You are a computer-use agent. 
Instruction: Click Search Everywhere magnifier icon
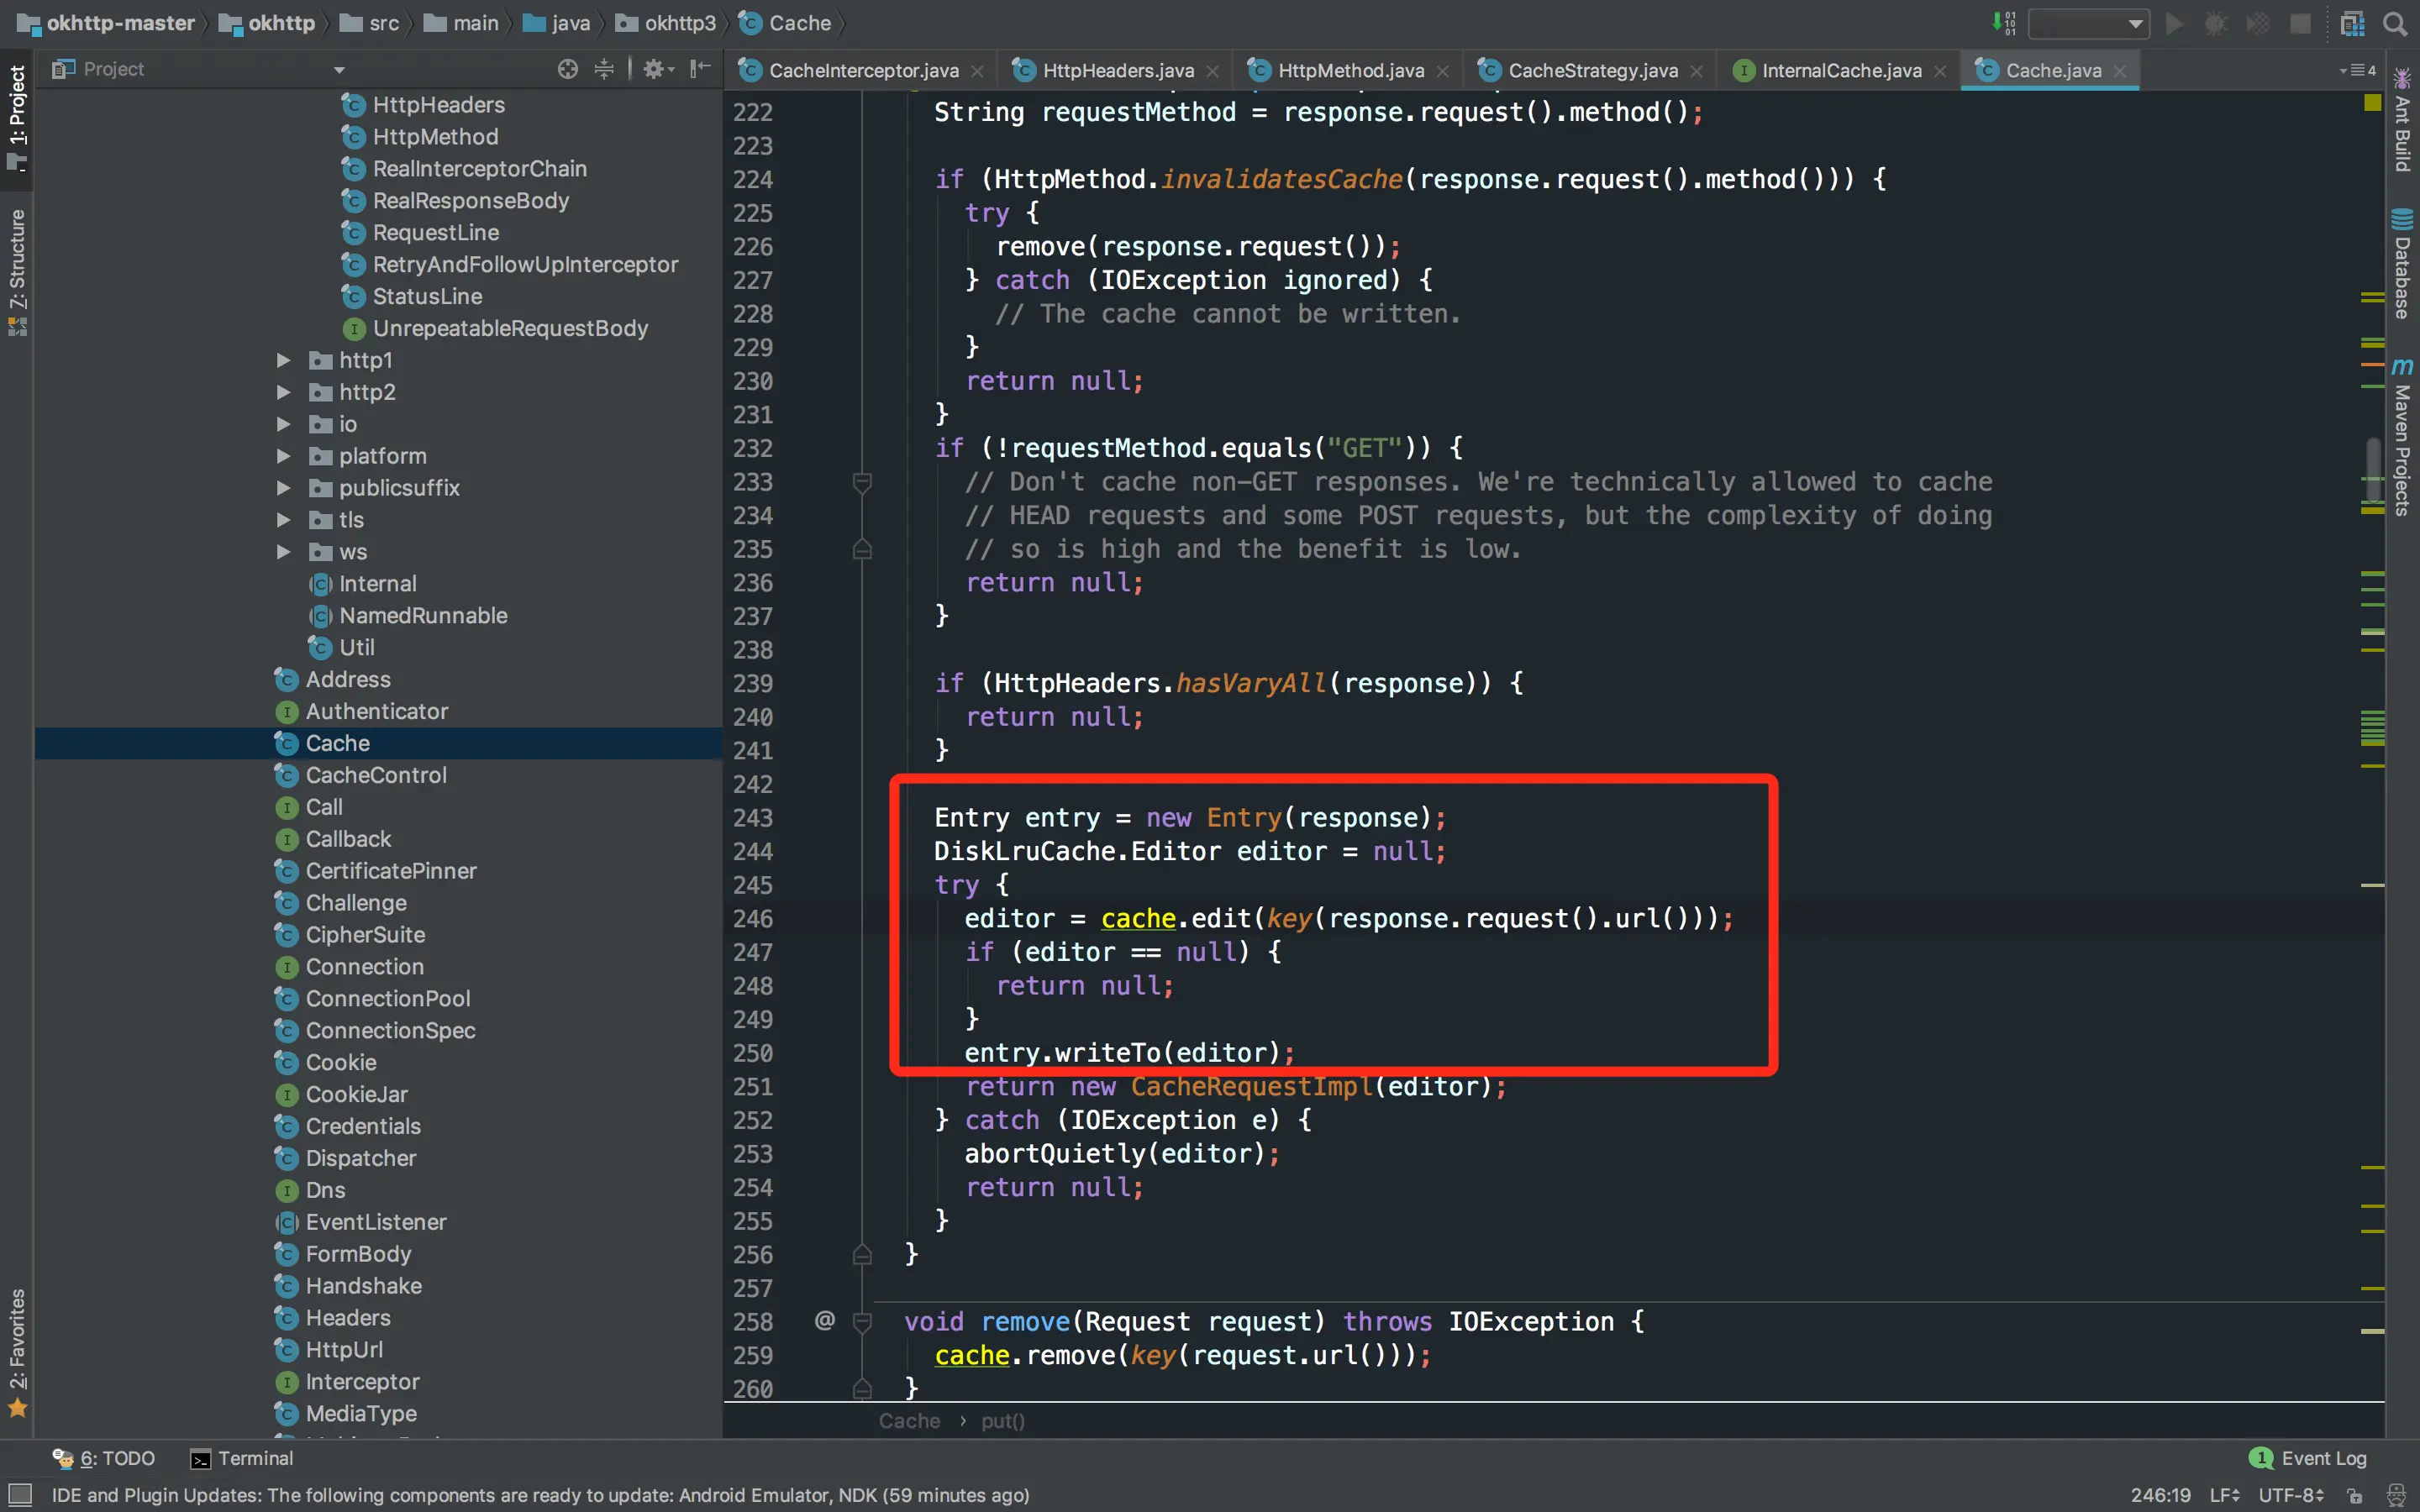(x=2395, y=23)
